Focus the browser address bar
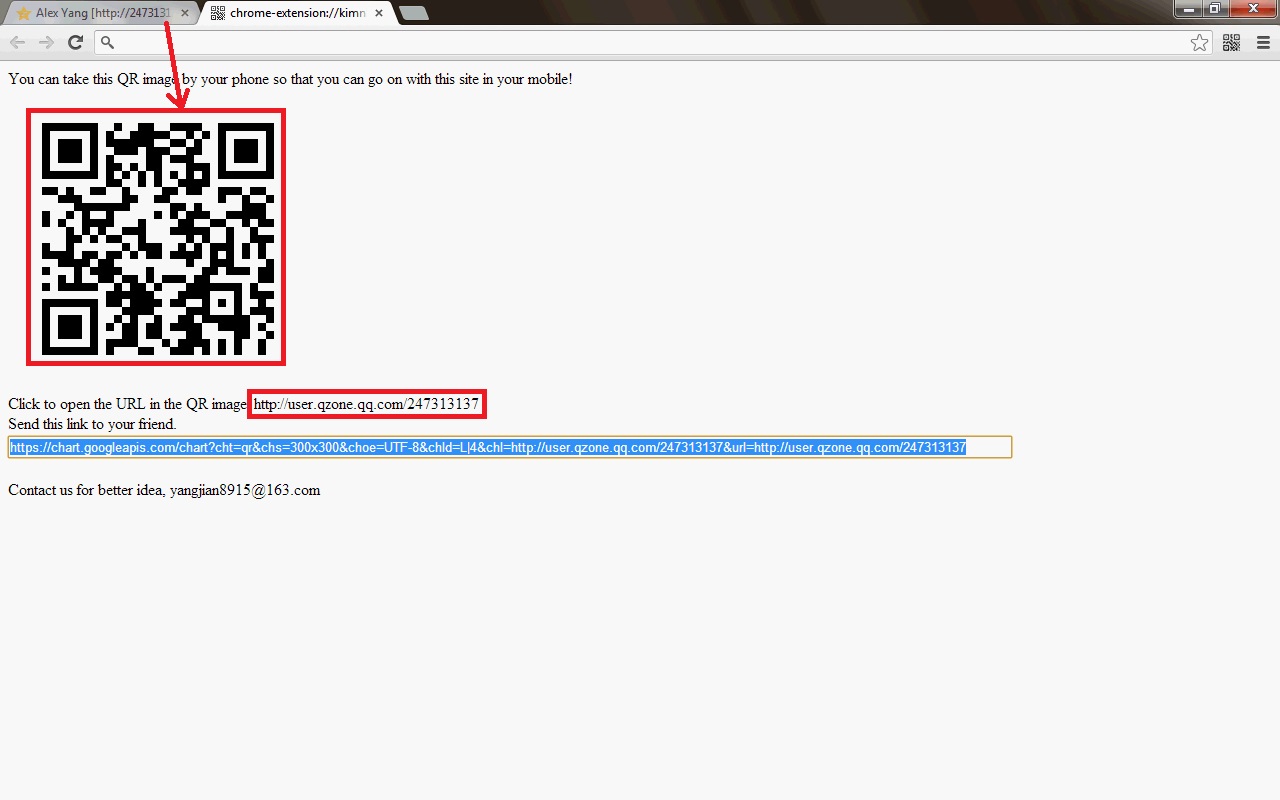This screenshot has width=1280, height=800. point(655,42)
